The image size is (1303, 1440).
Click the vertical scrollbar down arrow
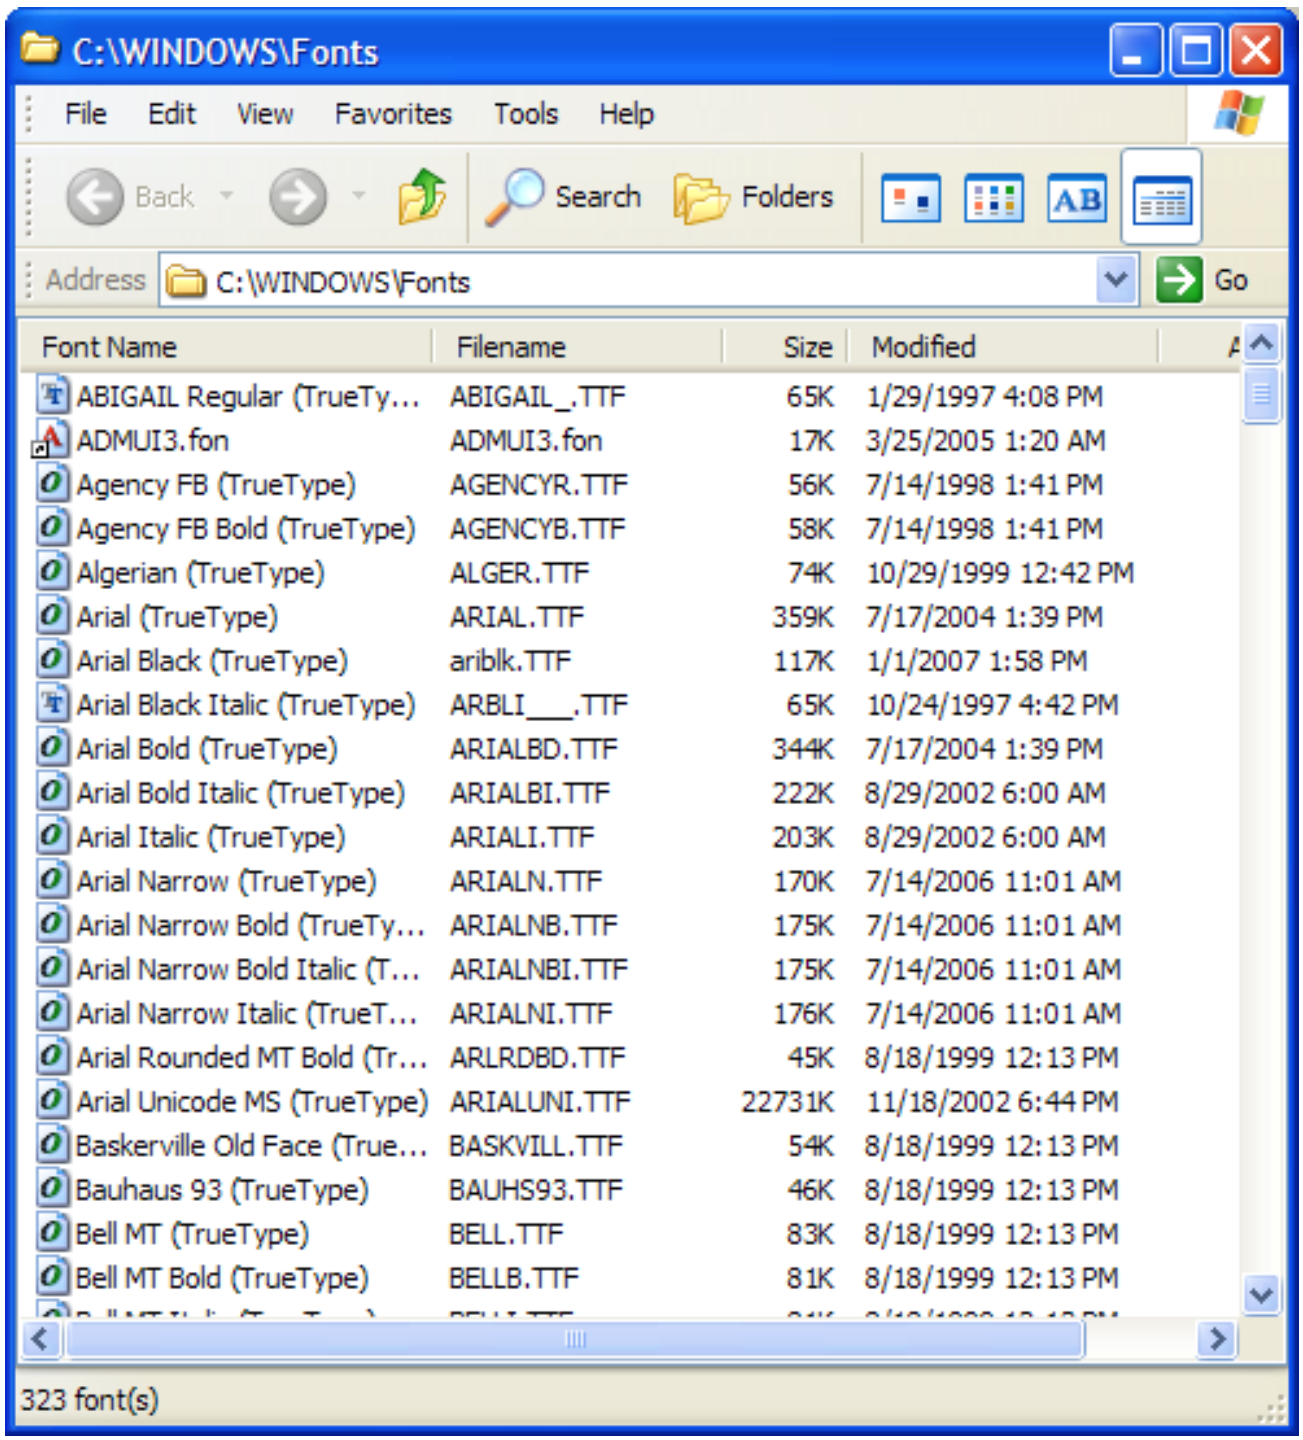point(1262,1295)
